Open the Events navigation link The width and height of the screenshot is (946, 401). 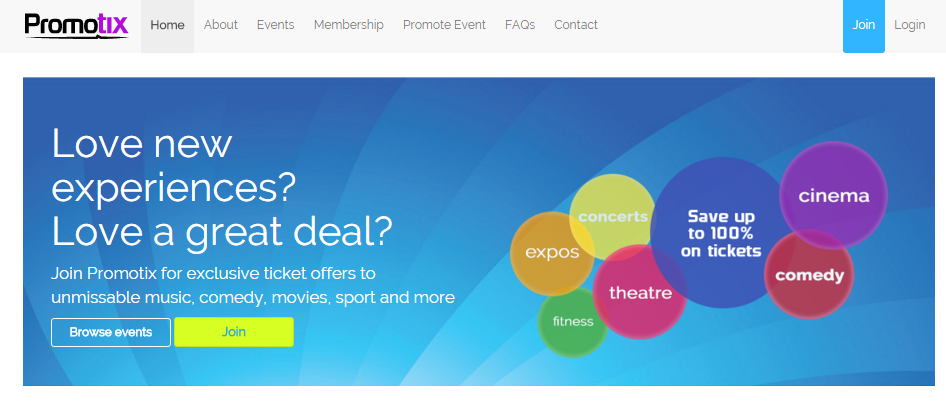276,25
